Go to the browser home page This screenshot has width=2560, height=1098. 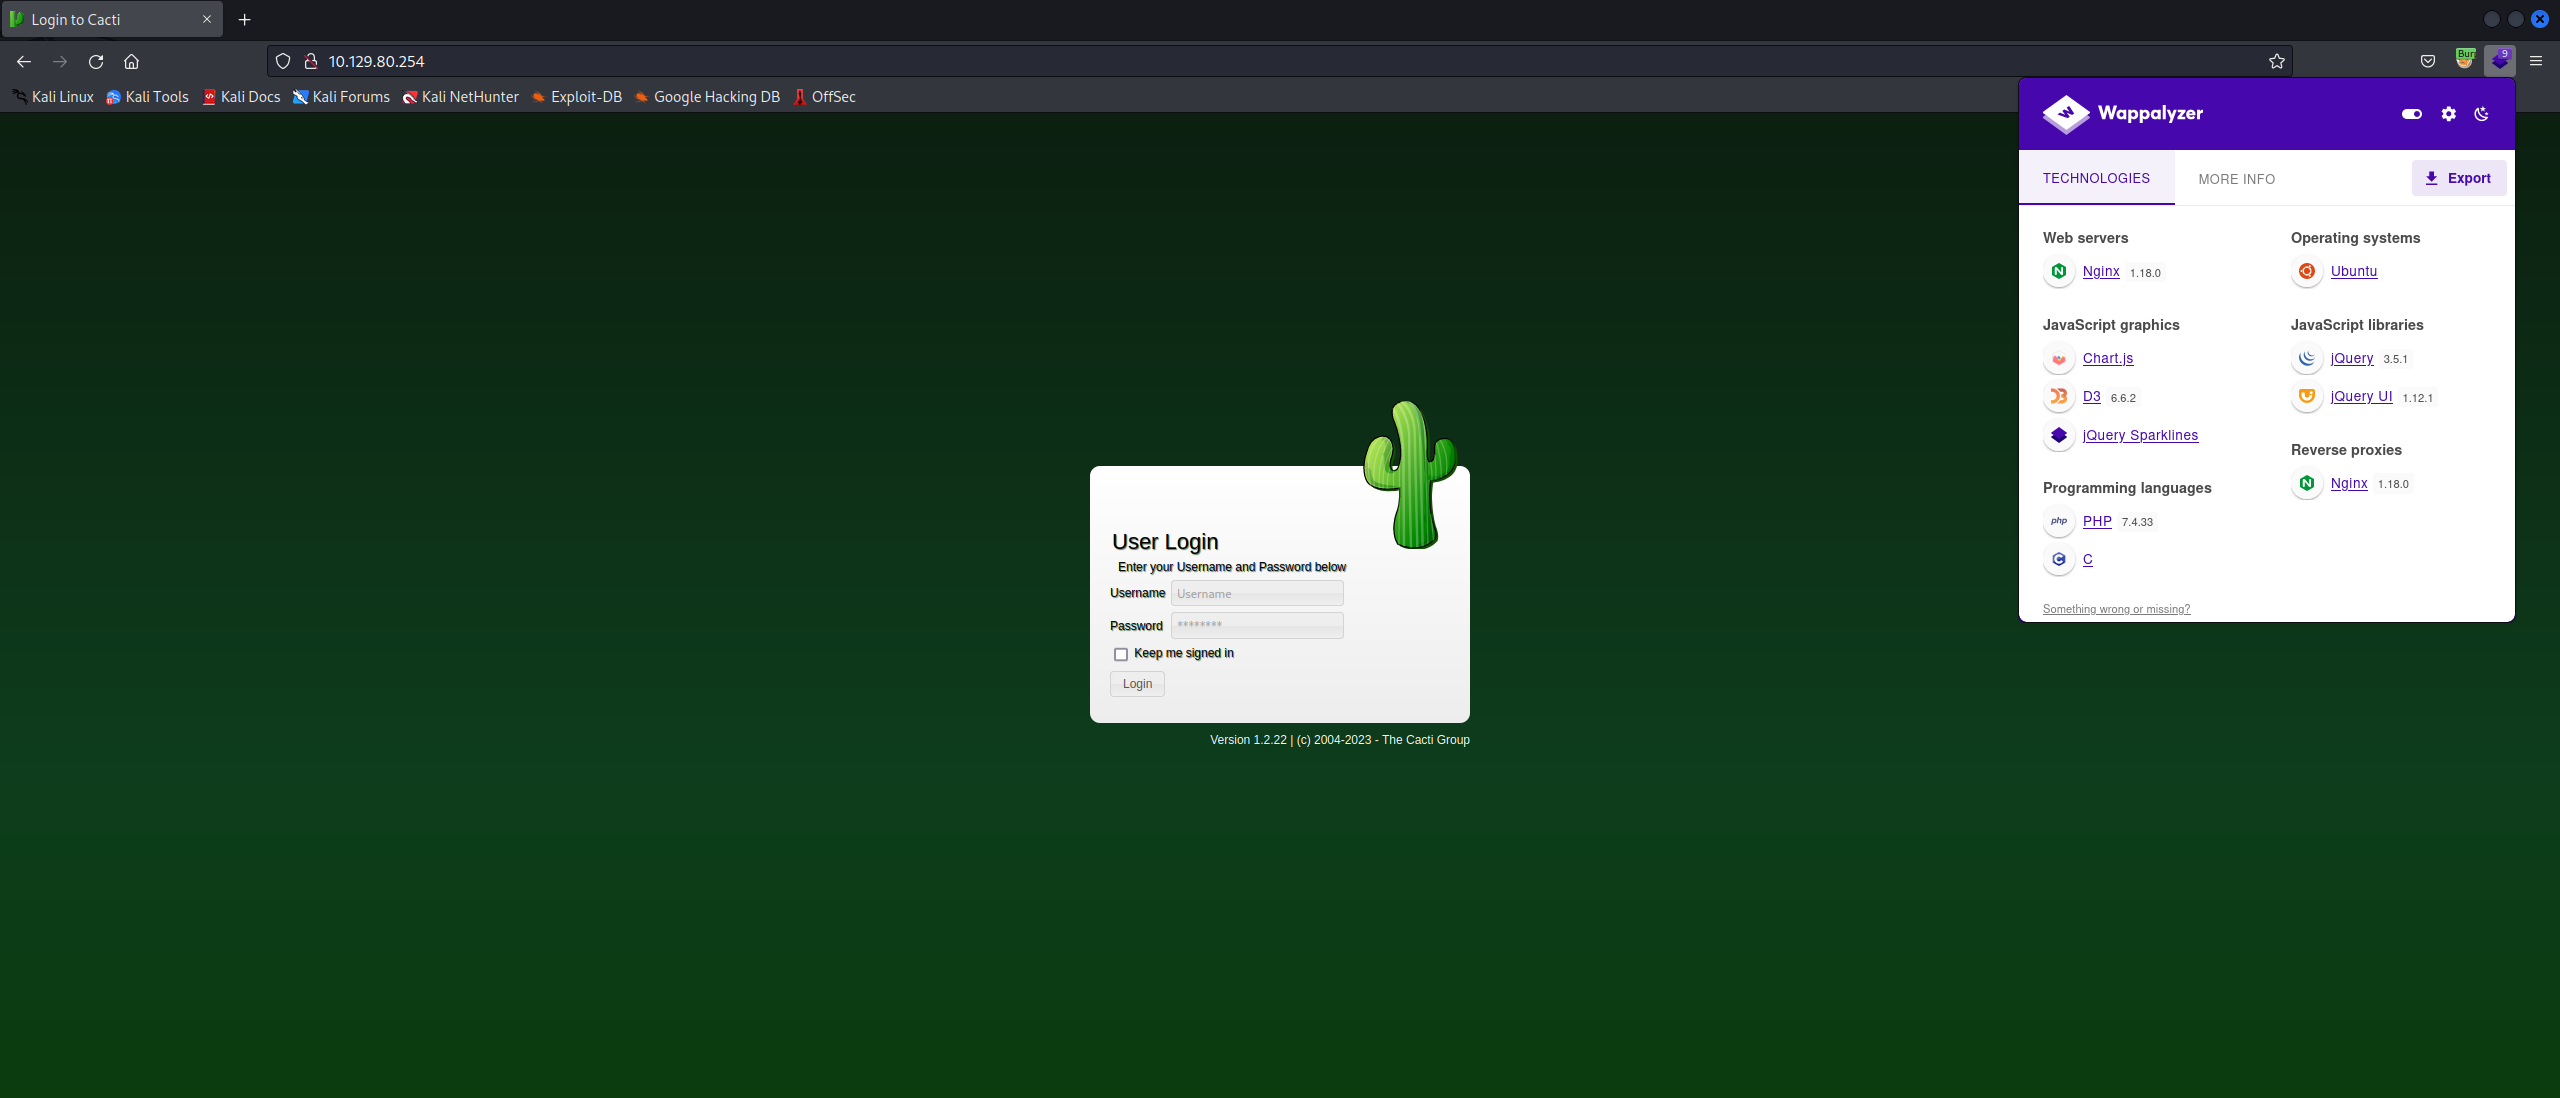coord(131,61)
